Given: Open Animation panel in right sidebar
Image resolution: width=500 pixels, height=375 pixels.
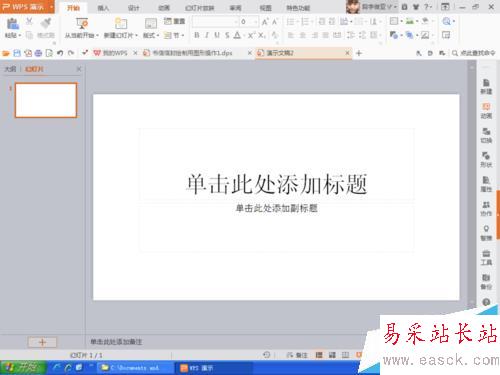Looking at the screenshot, I should point(486,111).
